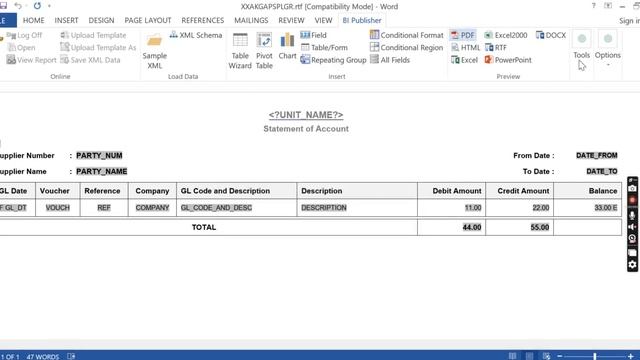Image resolution: width=640 pixels, height=360 pixels.
Task: Click Upload Template As
Action: pos(98,48)
